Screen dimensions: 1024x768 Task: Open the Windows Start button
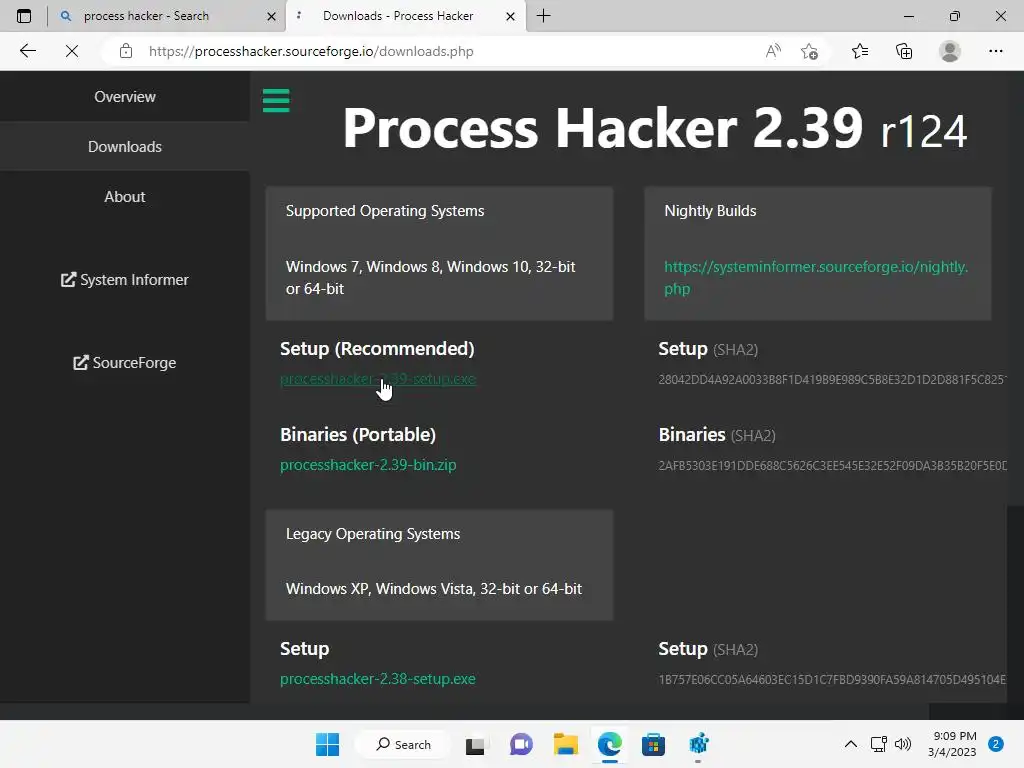point(327,744)
